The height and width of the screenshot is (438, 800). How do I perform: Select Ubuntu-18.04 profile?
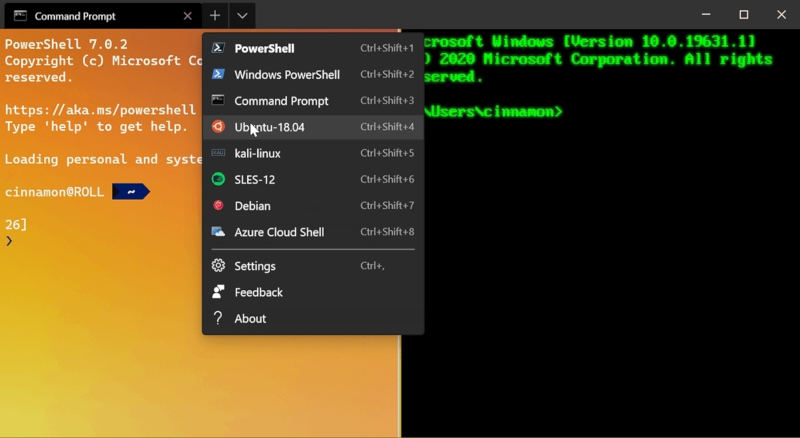[313, 127]
